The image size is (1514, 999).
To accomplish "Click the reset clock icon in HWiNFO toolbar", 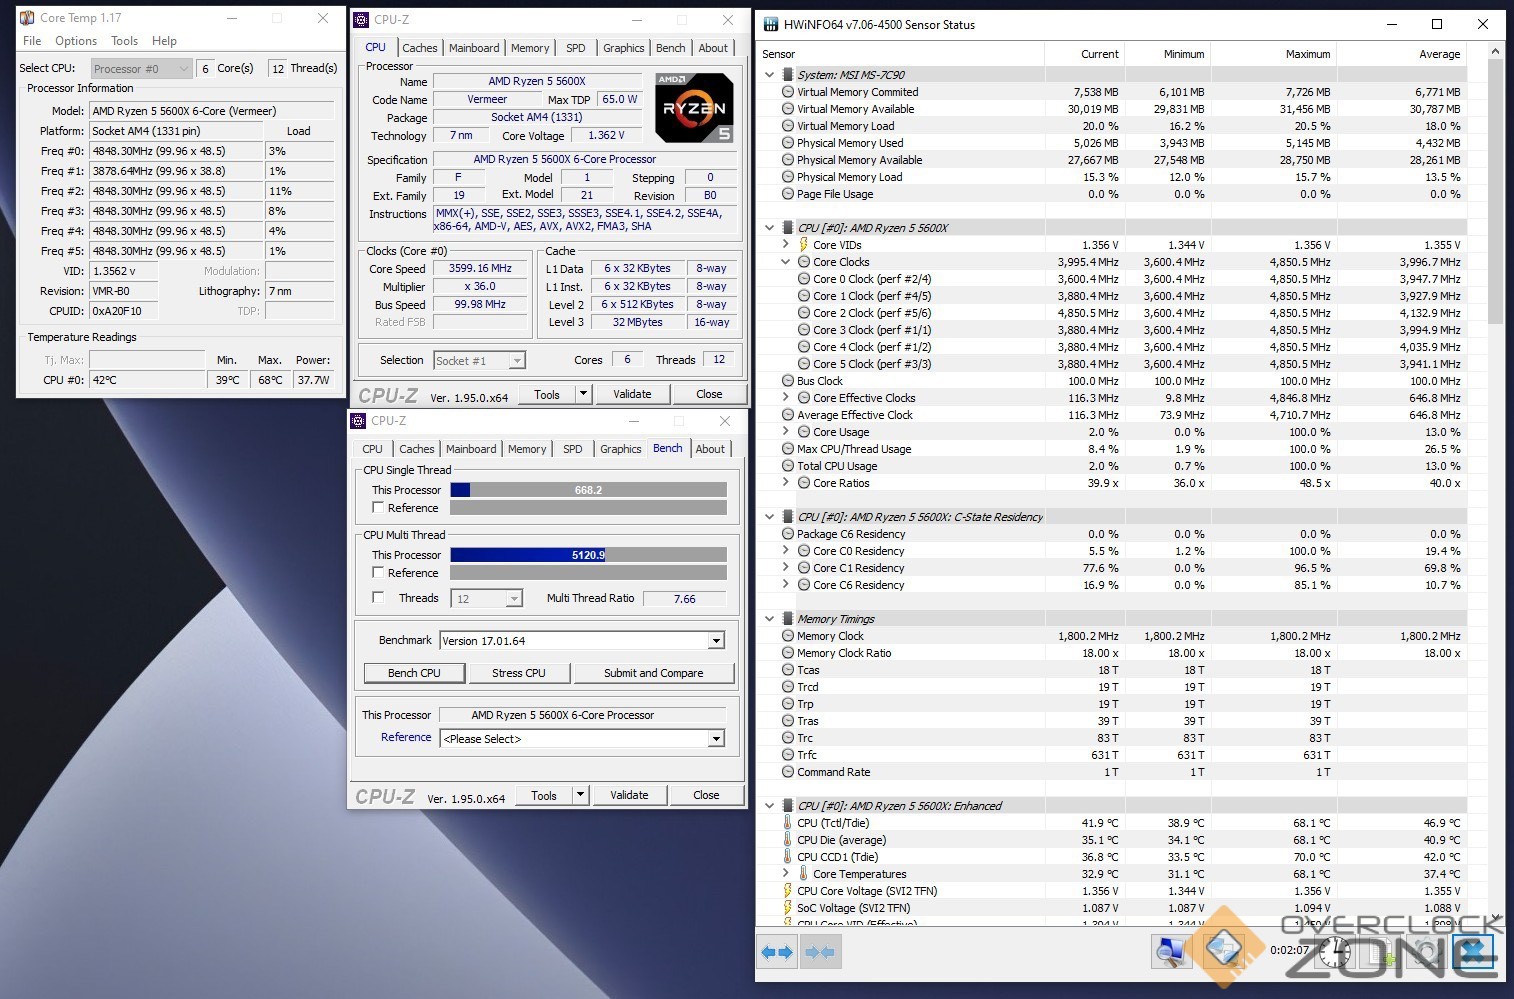I will pos(1334,951).
